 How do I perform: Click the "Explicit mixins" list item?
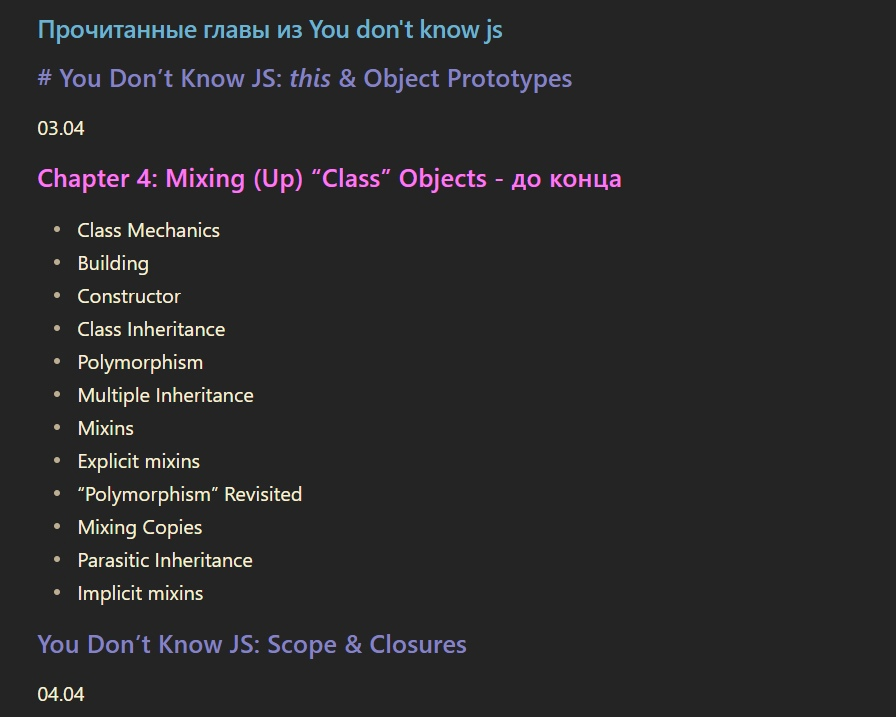point(138,461)
